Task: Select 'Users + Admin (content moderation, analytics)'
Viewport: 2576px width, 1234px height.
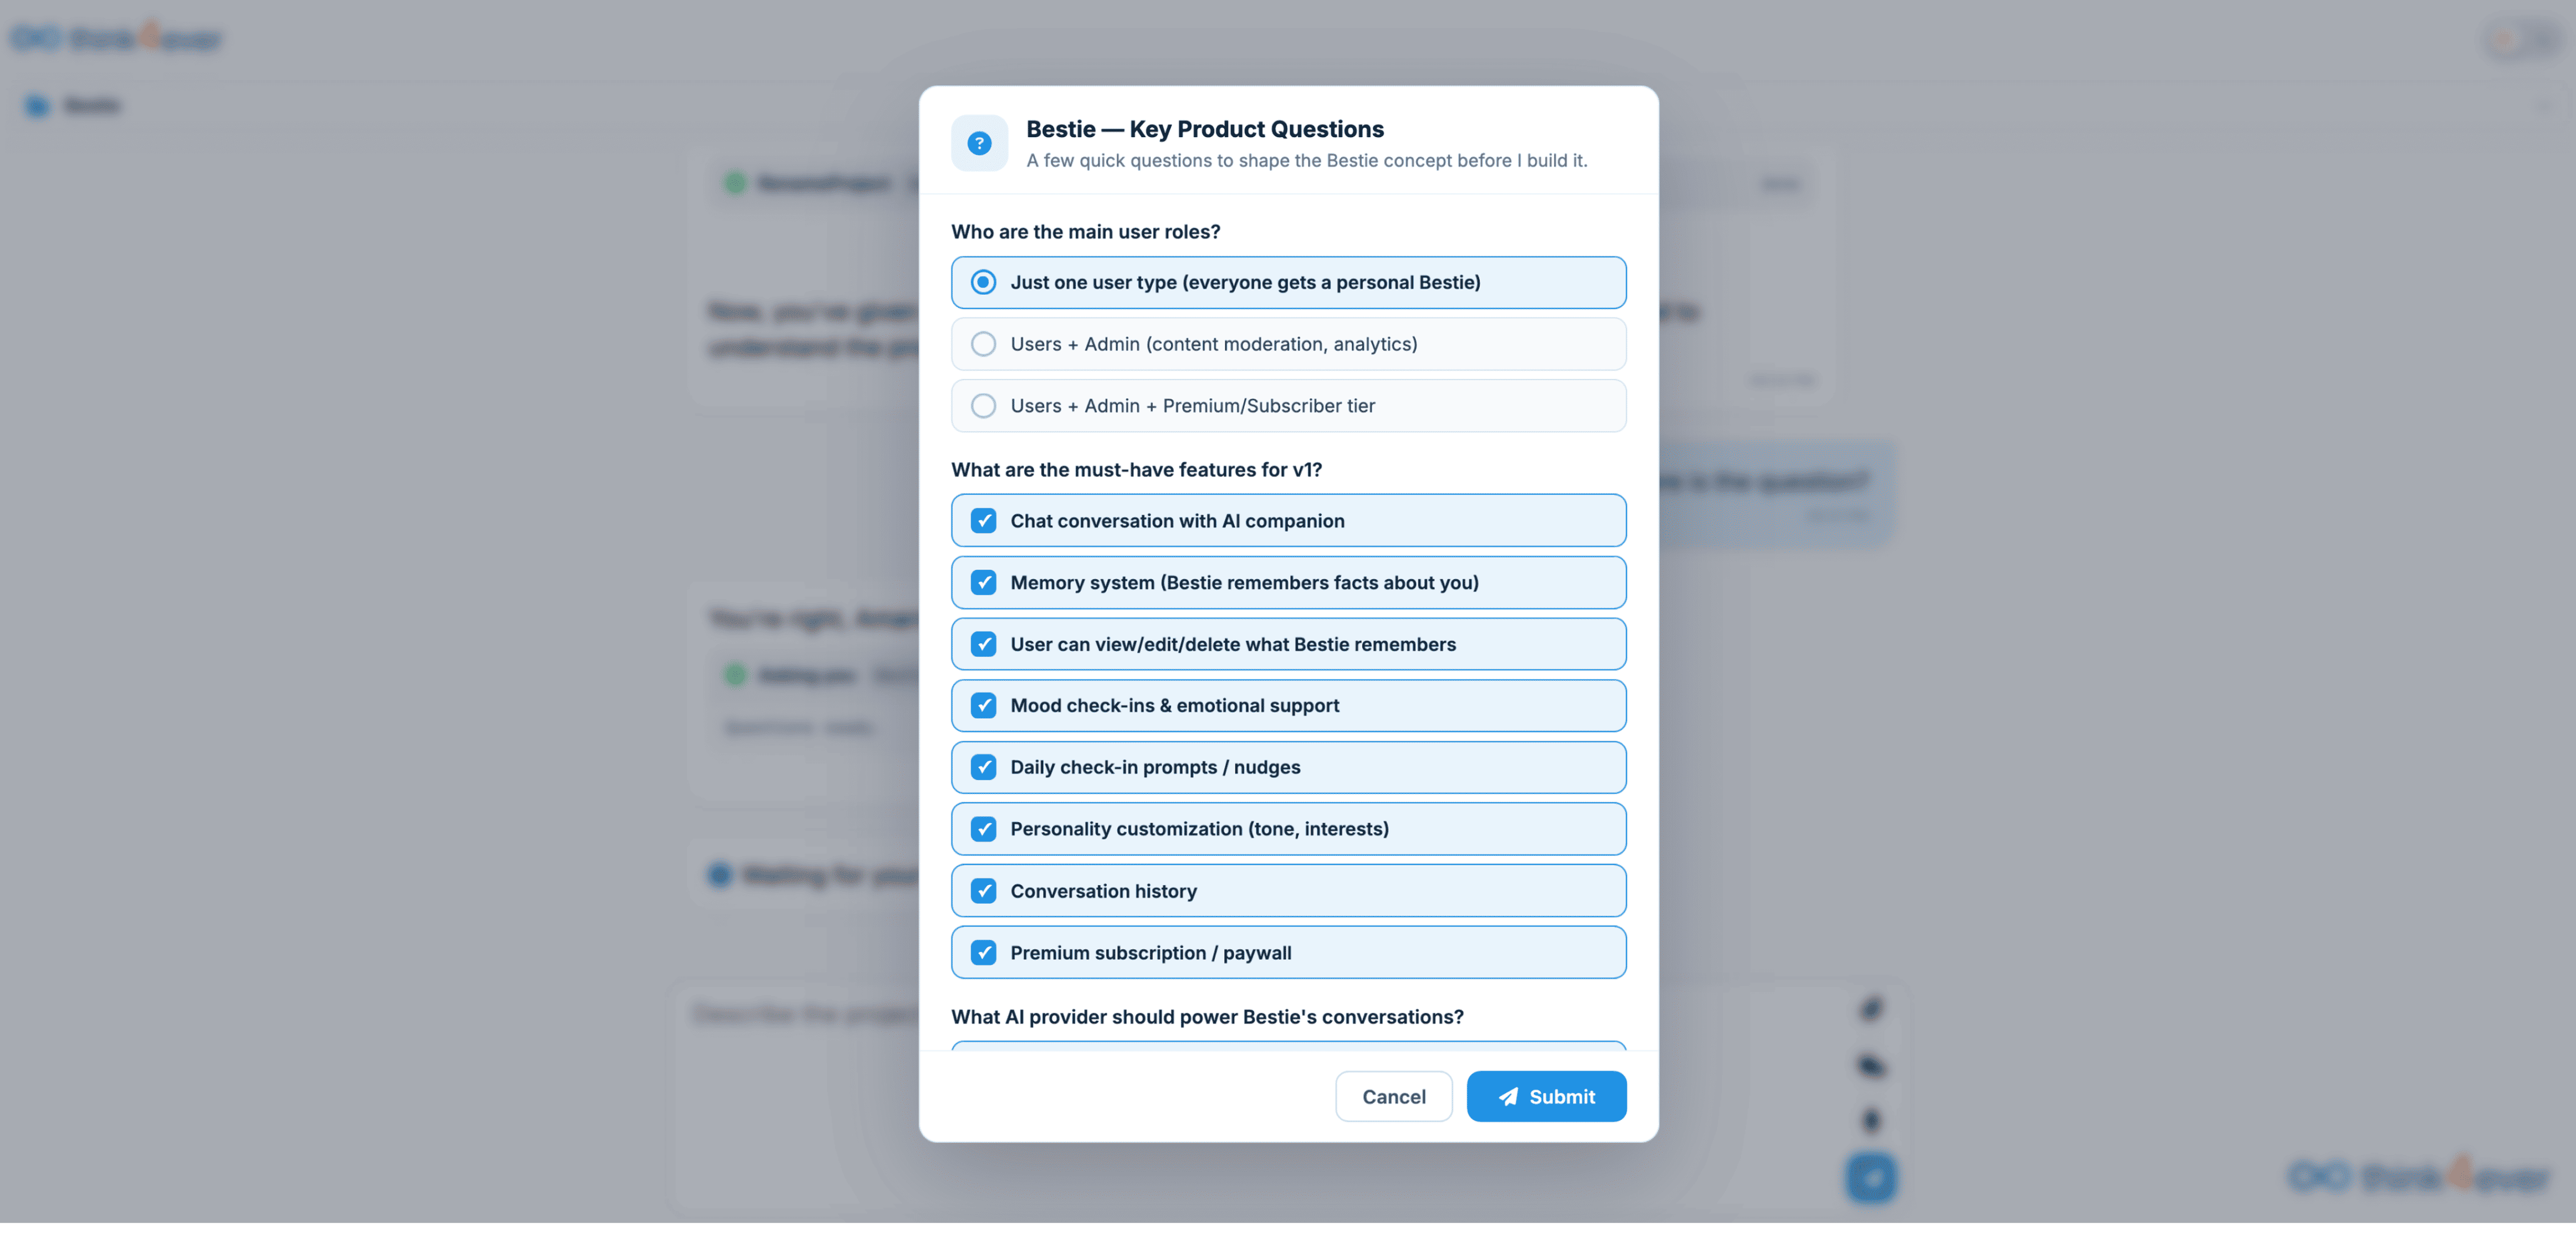Action: coord(1288,344)
